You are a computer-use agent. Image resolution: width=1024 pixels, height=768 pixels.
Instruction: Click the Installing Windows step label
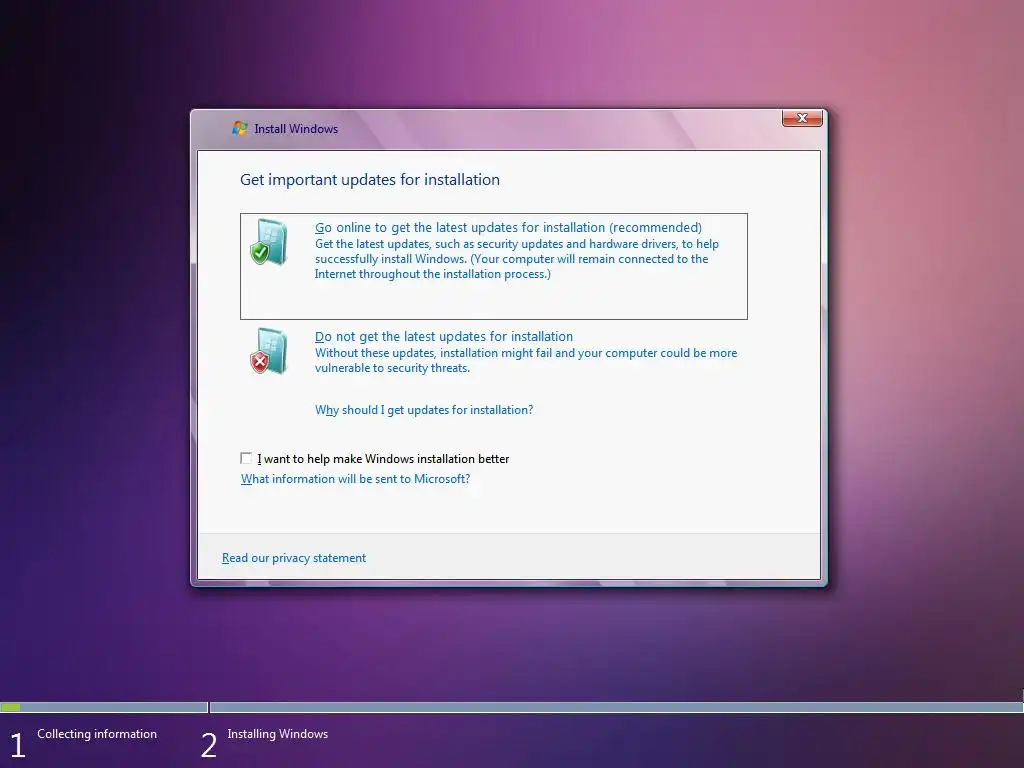(x=278, y=734)
